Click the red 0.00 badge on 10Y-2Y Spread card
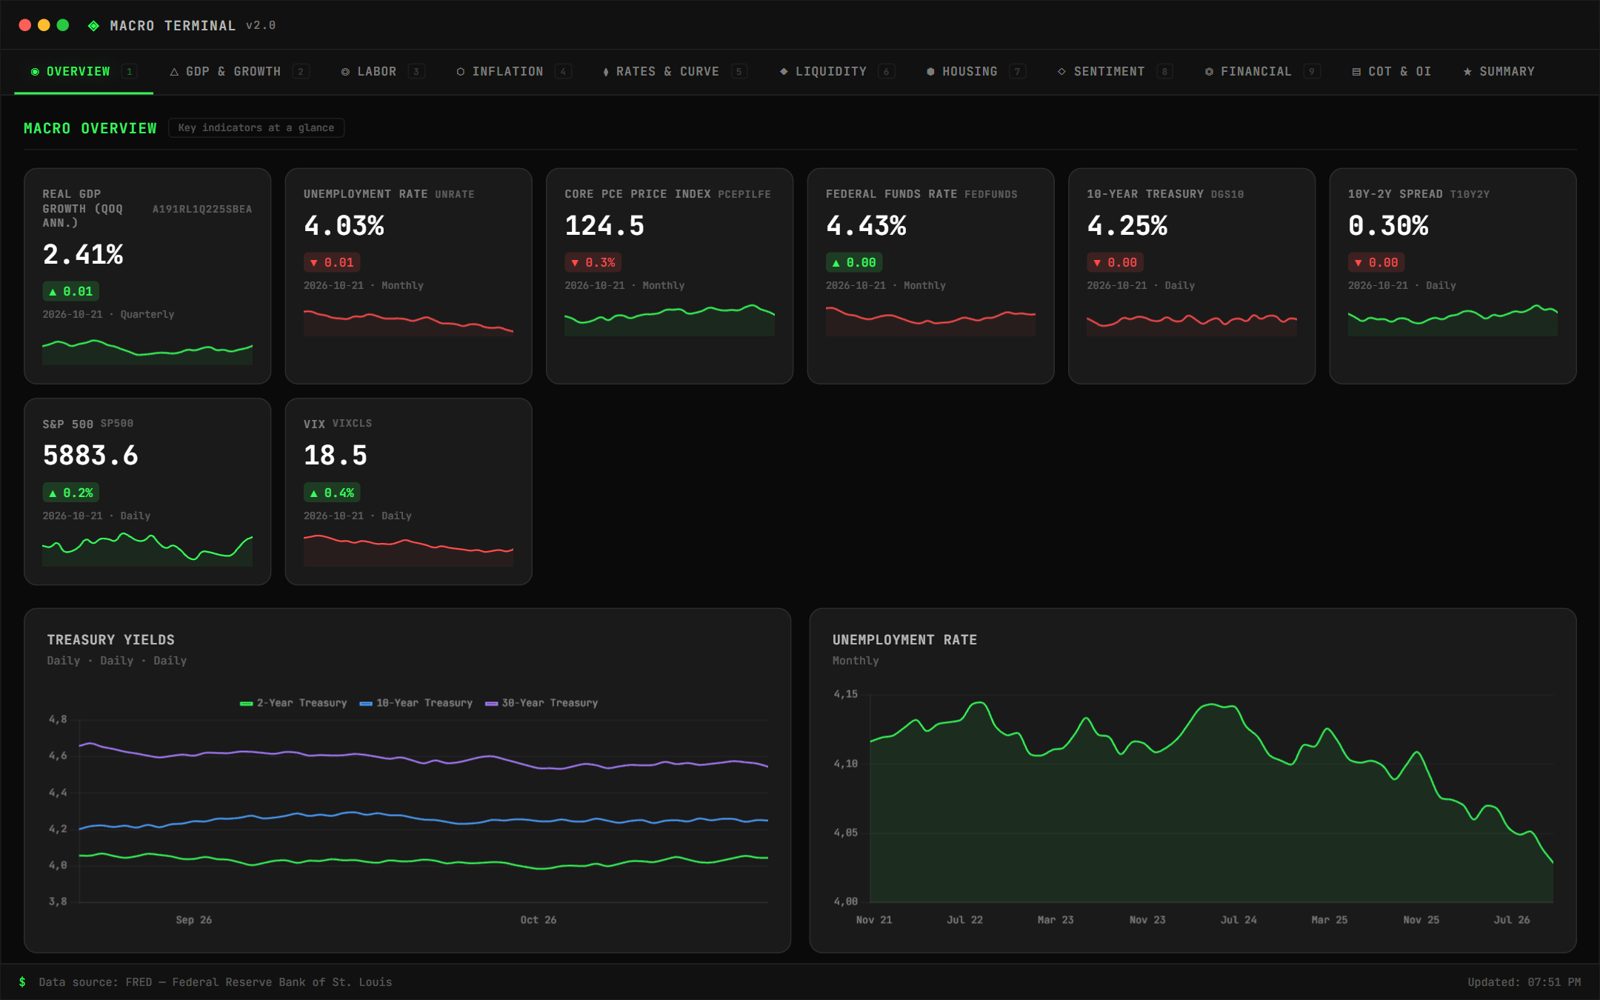 click(1376, 263)
